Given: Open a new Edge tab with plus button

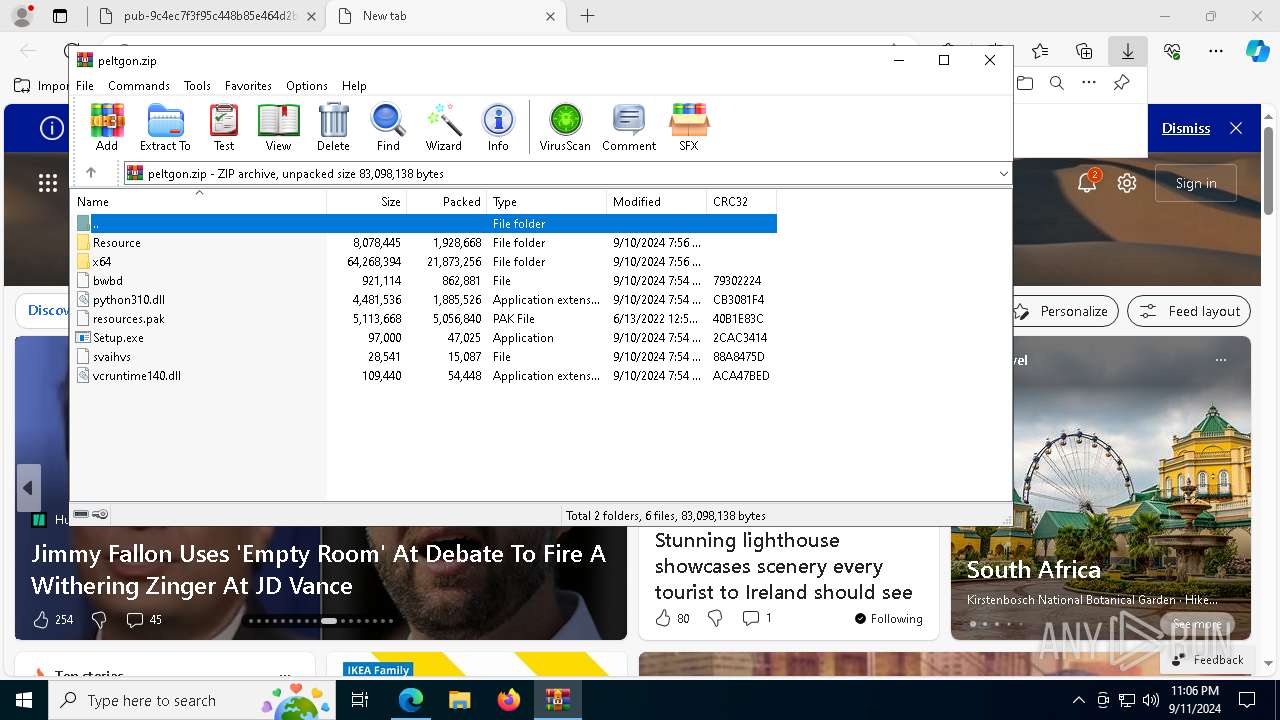Looking at the screenshot, I should (588, 16).
